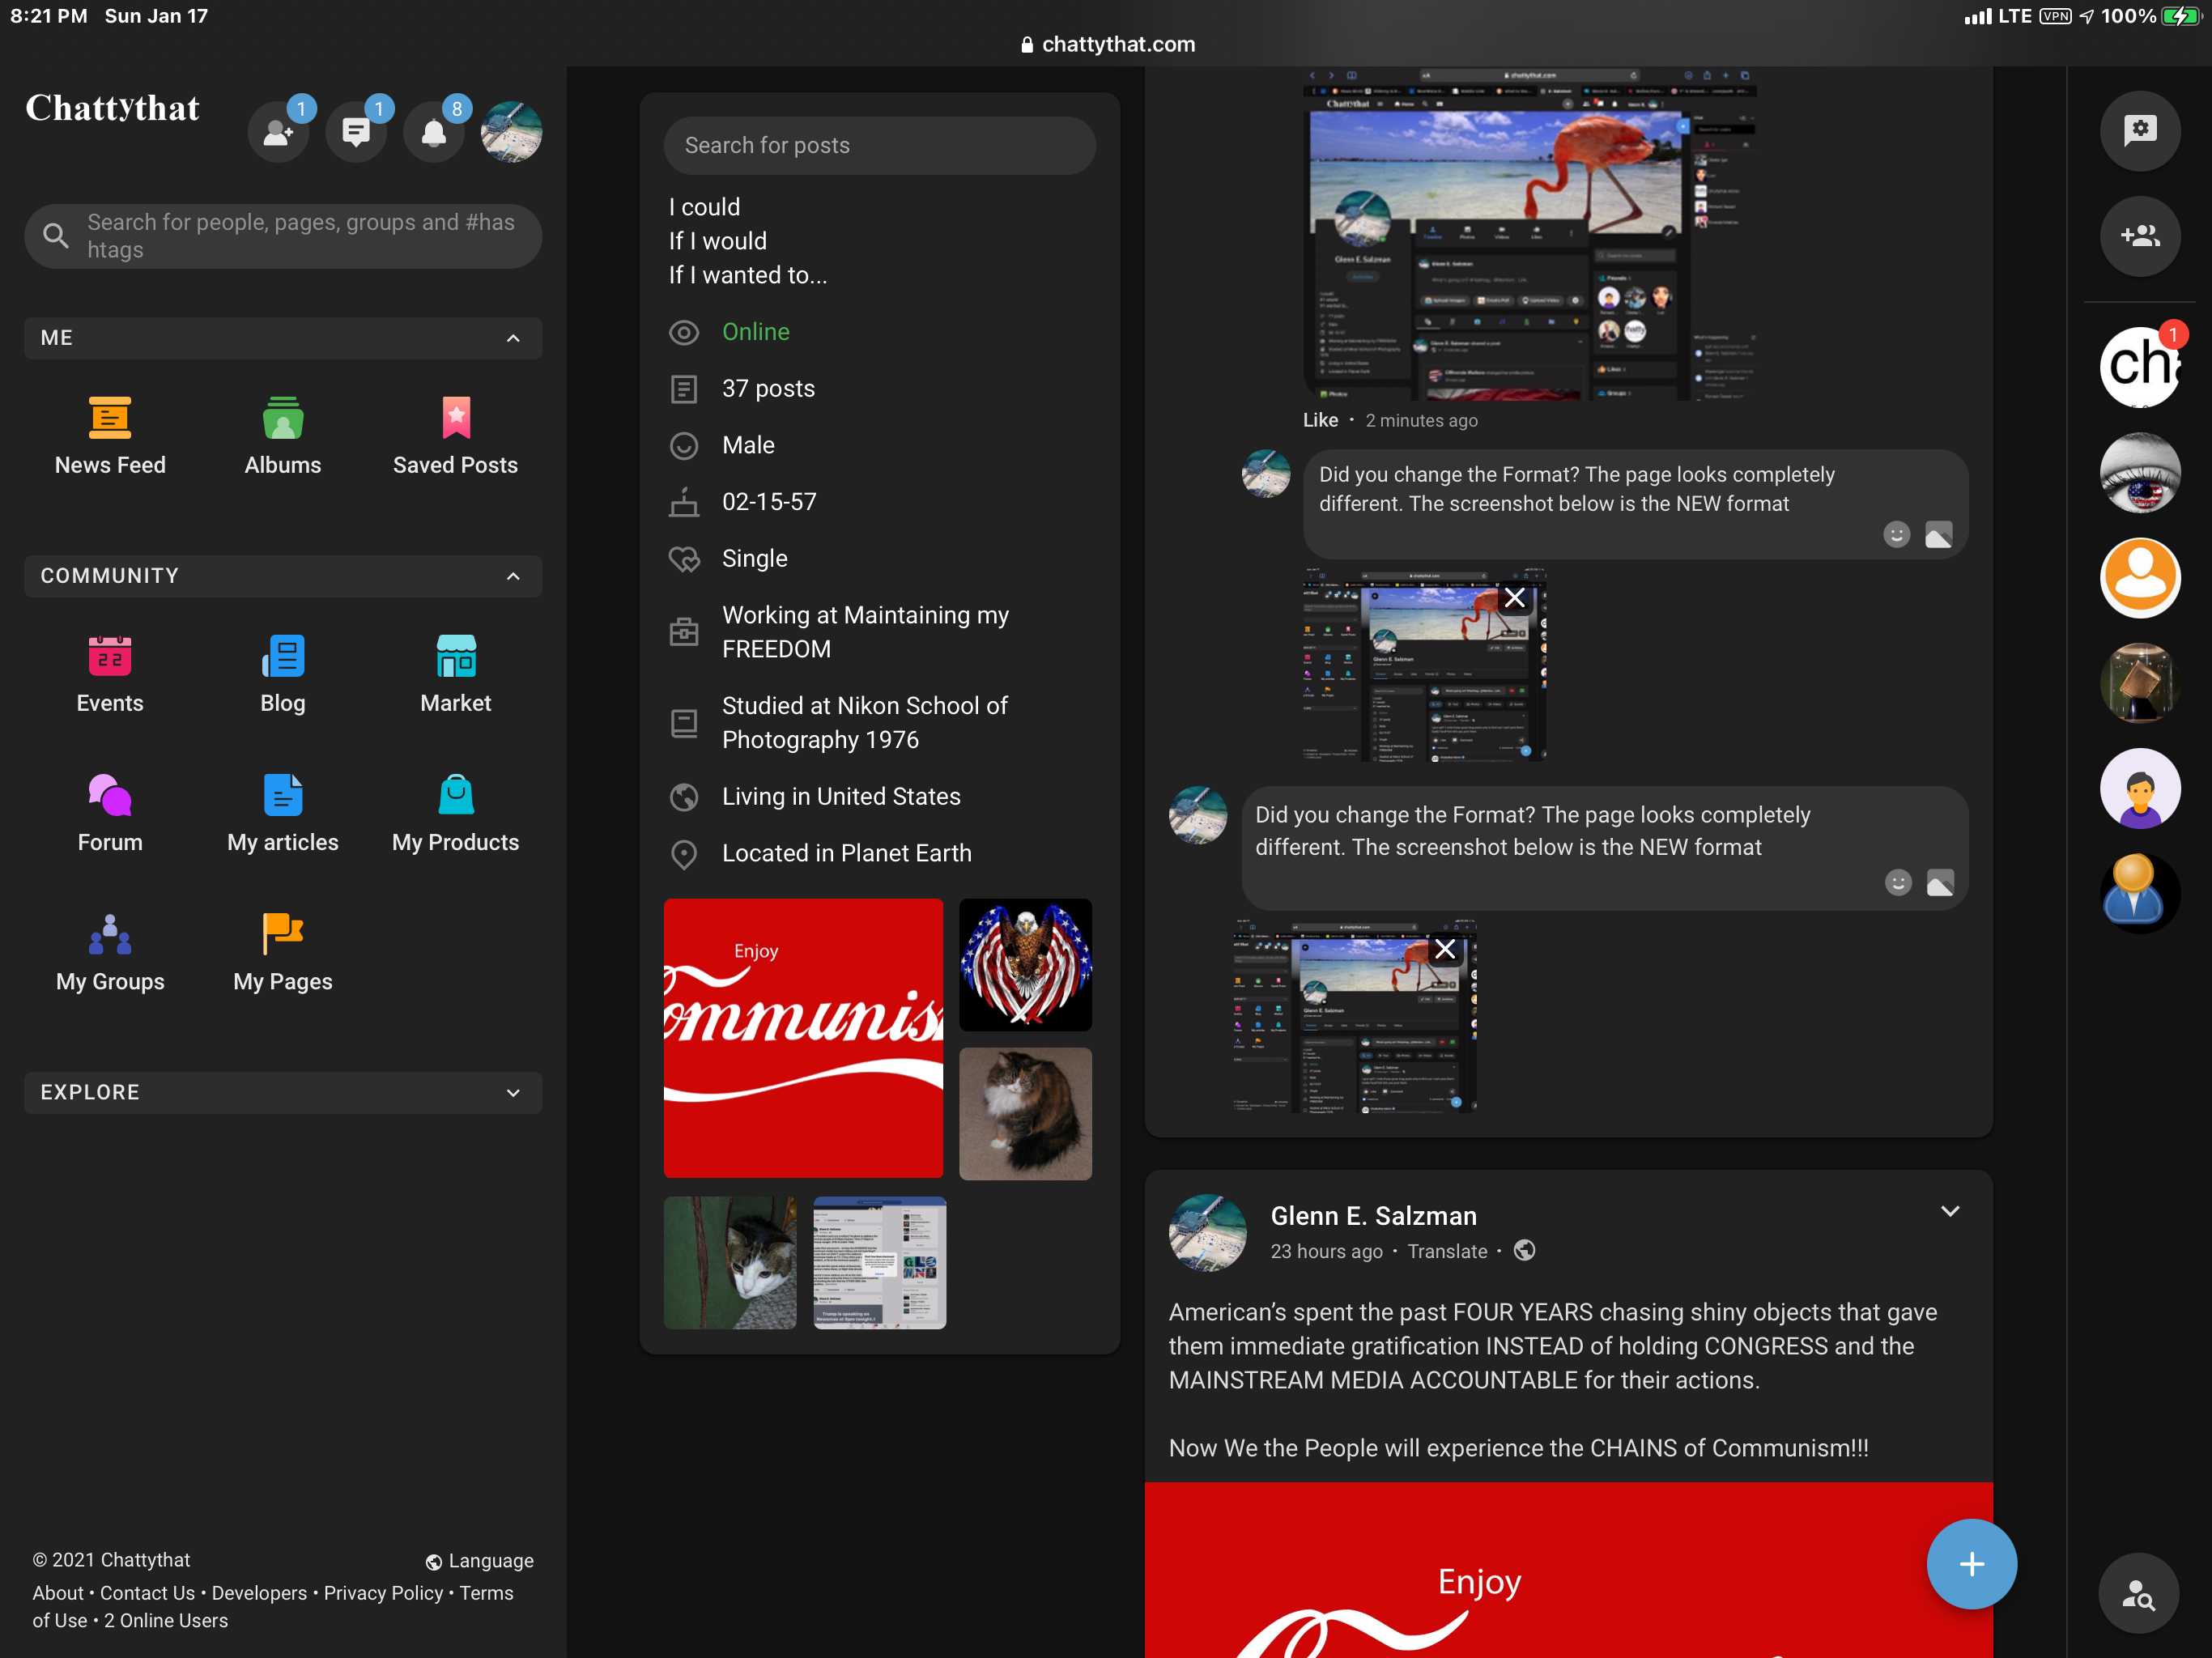Focus people, pages, groups search field
This screenshot has height=1658, width=2212.
click(283, 236)
